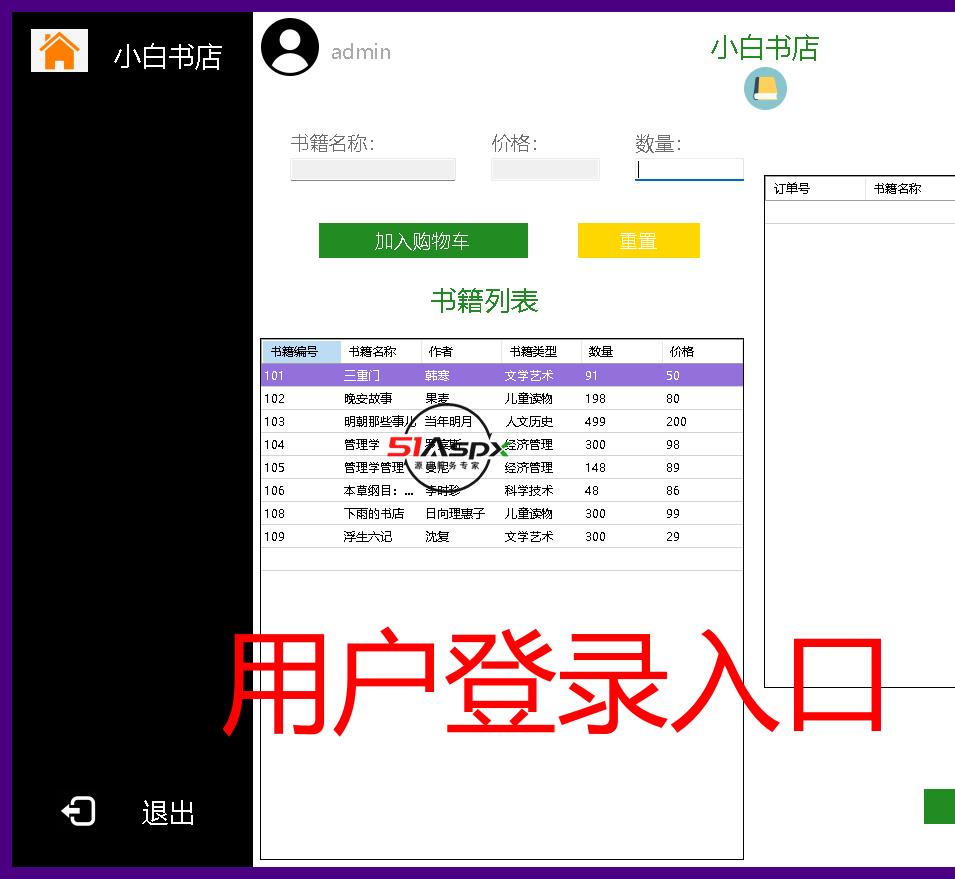Click the 加入购物车 green button
This screenshot has width=955, height=879.
pyautogui.click(x=423, y=241)
